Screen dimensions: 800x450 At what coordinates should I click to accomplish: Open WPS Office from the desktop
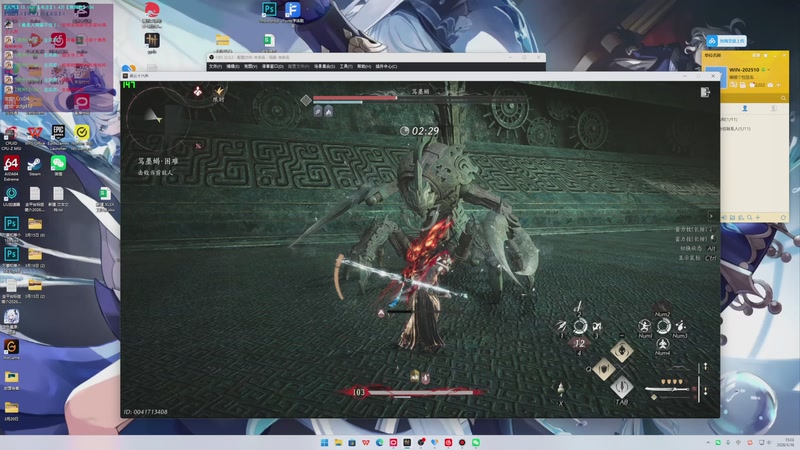click(34, 133)
